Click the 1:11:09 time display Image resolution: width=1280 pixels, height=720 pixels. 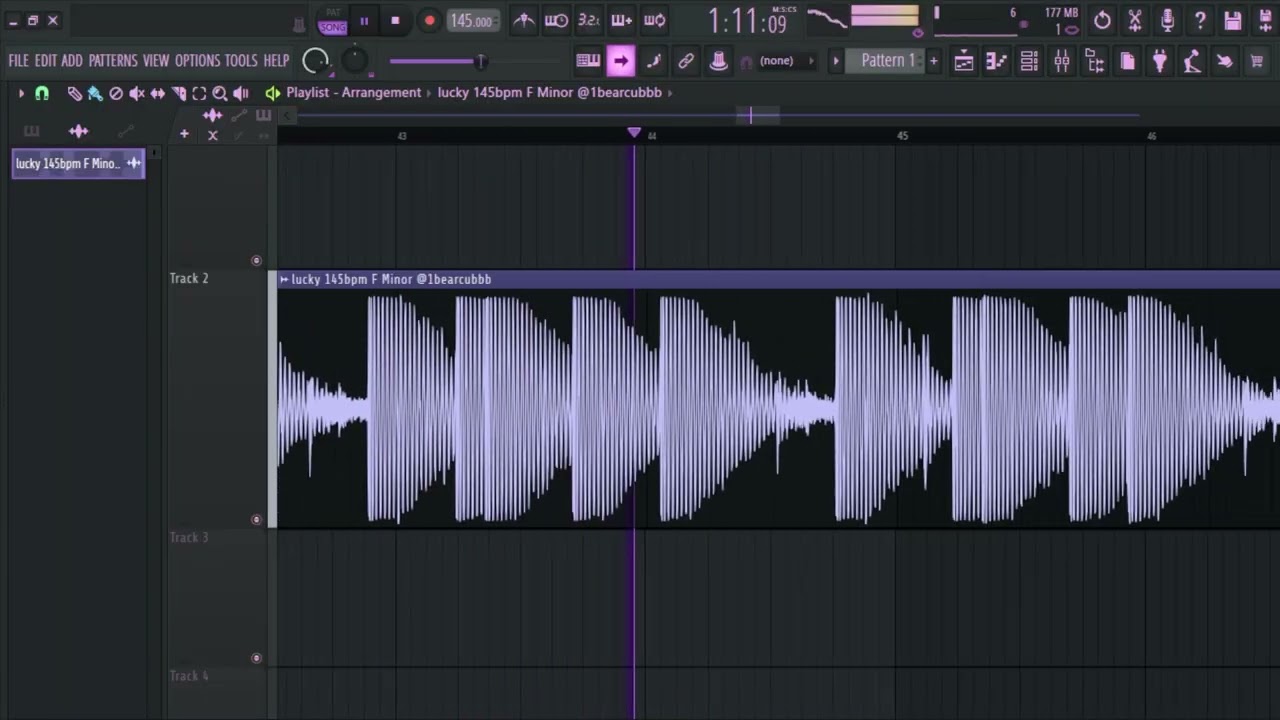coord(747,21)
